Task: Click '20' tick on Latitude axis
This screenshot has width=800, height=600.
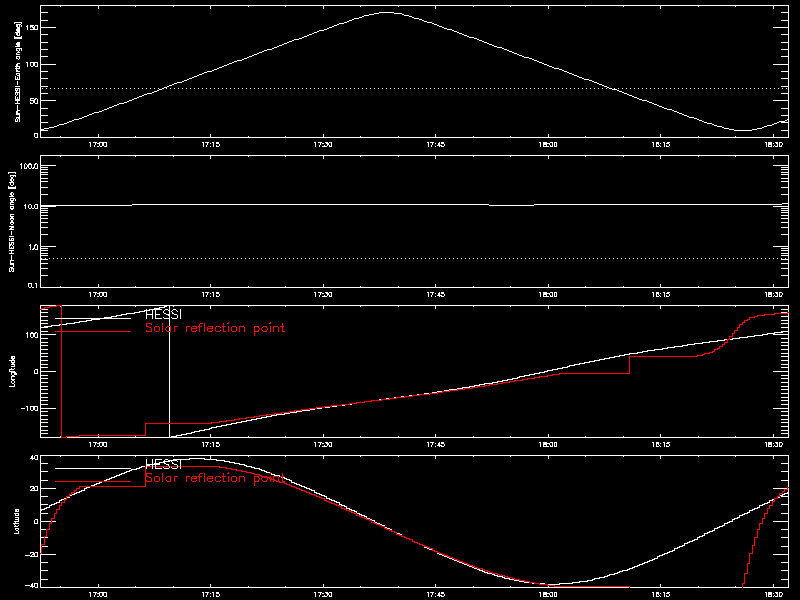Action: click(34, 489)
